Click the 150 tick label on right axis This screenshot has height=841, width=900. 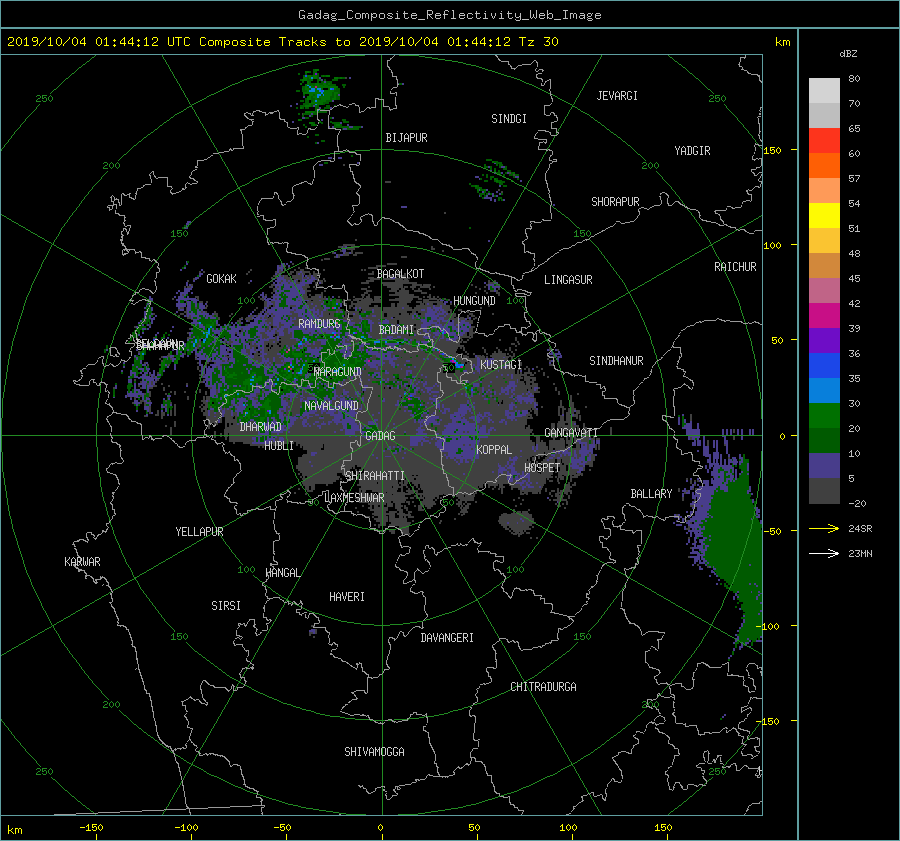[x=773, y=150]
